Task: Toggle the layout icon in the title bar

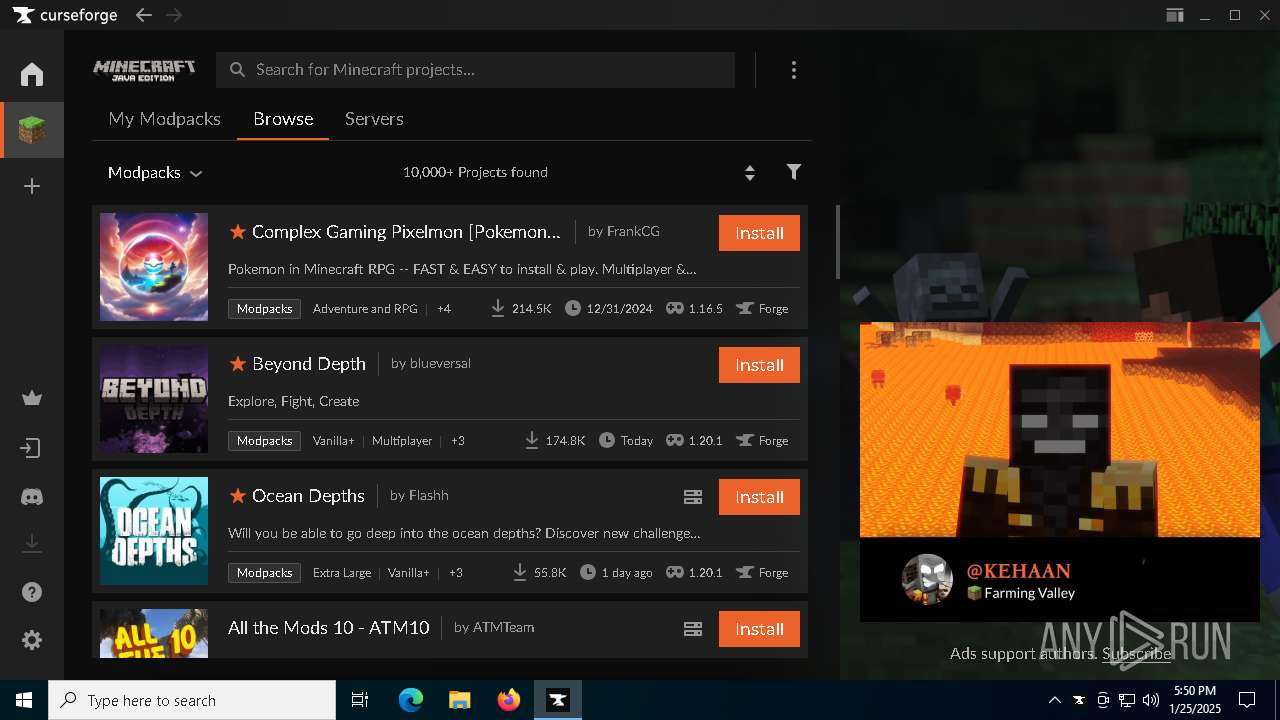Action: click(x=1175, y=15)
